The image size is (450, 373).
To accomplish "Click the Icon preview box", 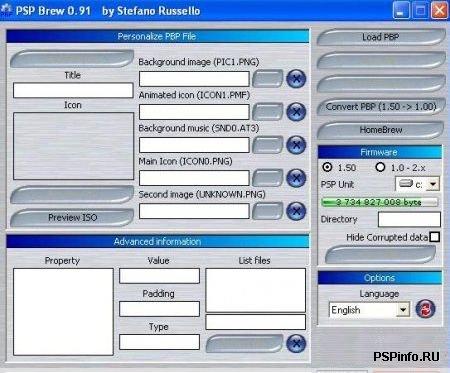I will [x=73, y=146].
